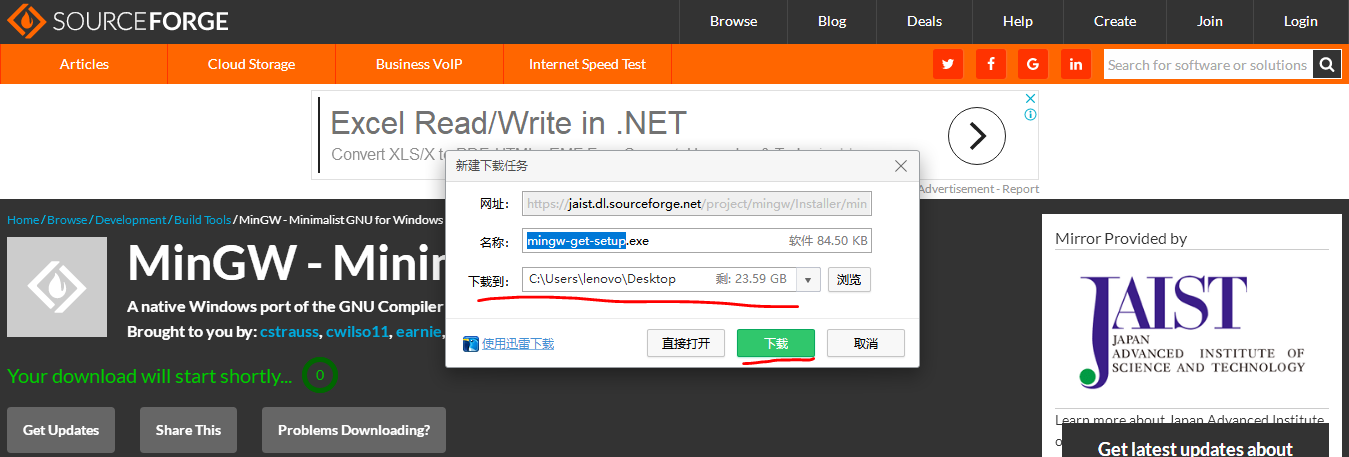Click the search software input box
This screenshot has height=457, width=1349.
tap(1208, 65)
